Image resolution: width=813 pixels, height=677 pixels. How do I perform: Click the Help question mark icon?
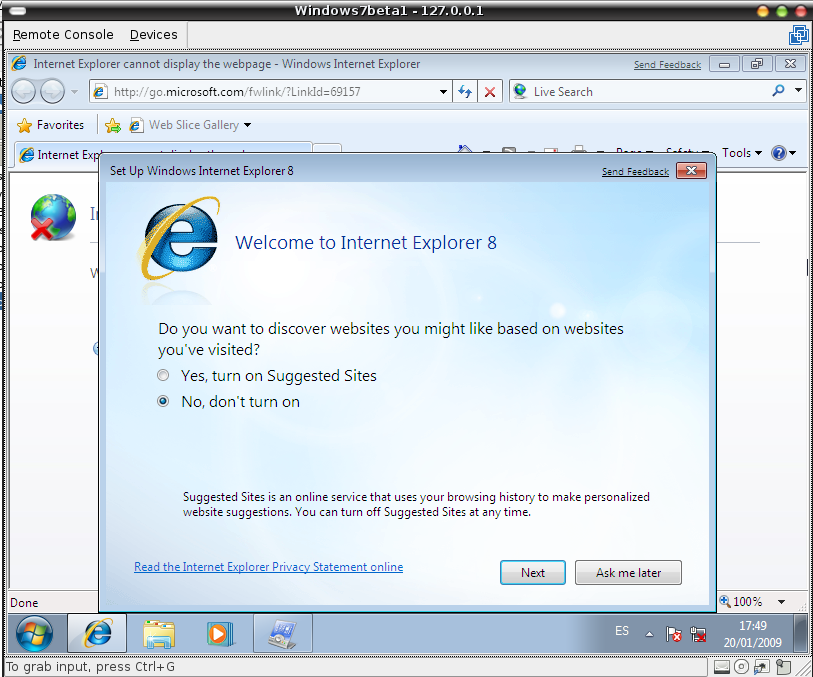tap(778, 153)
